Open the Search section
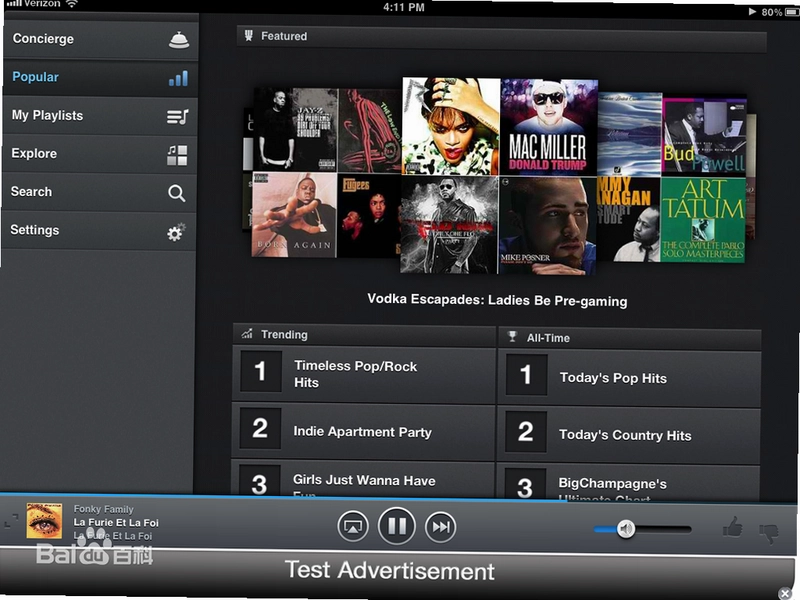This screenshot has width=800, height=600. click(98, 192)
